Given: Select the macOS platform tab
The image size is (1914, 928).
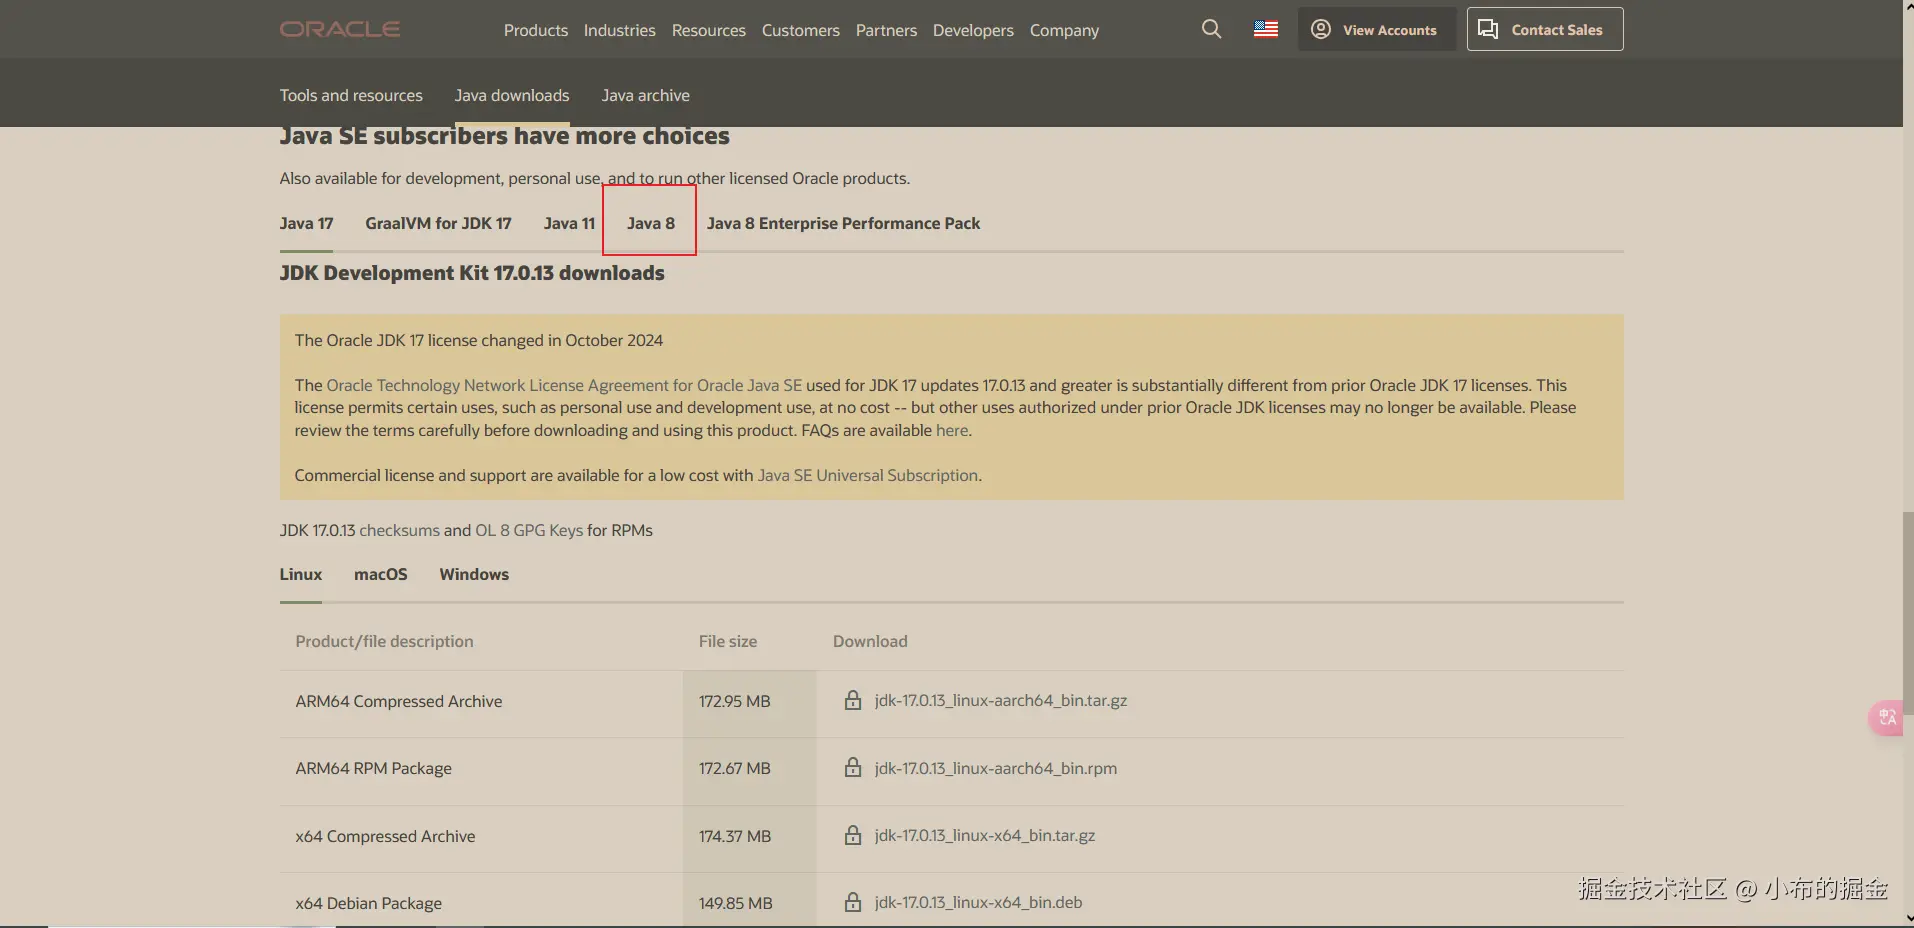Looking at the screenshot, I should 381,574.
